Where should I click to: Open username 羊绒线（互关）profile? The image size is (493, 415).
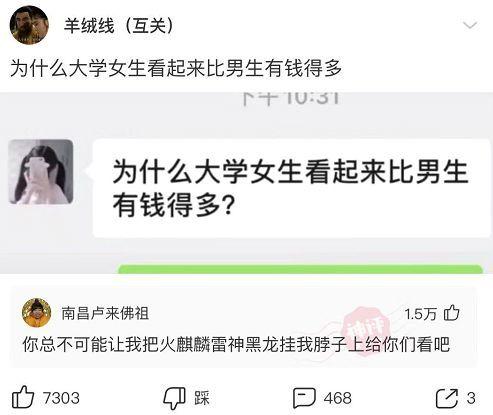(119, 25)
